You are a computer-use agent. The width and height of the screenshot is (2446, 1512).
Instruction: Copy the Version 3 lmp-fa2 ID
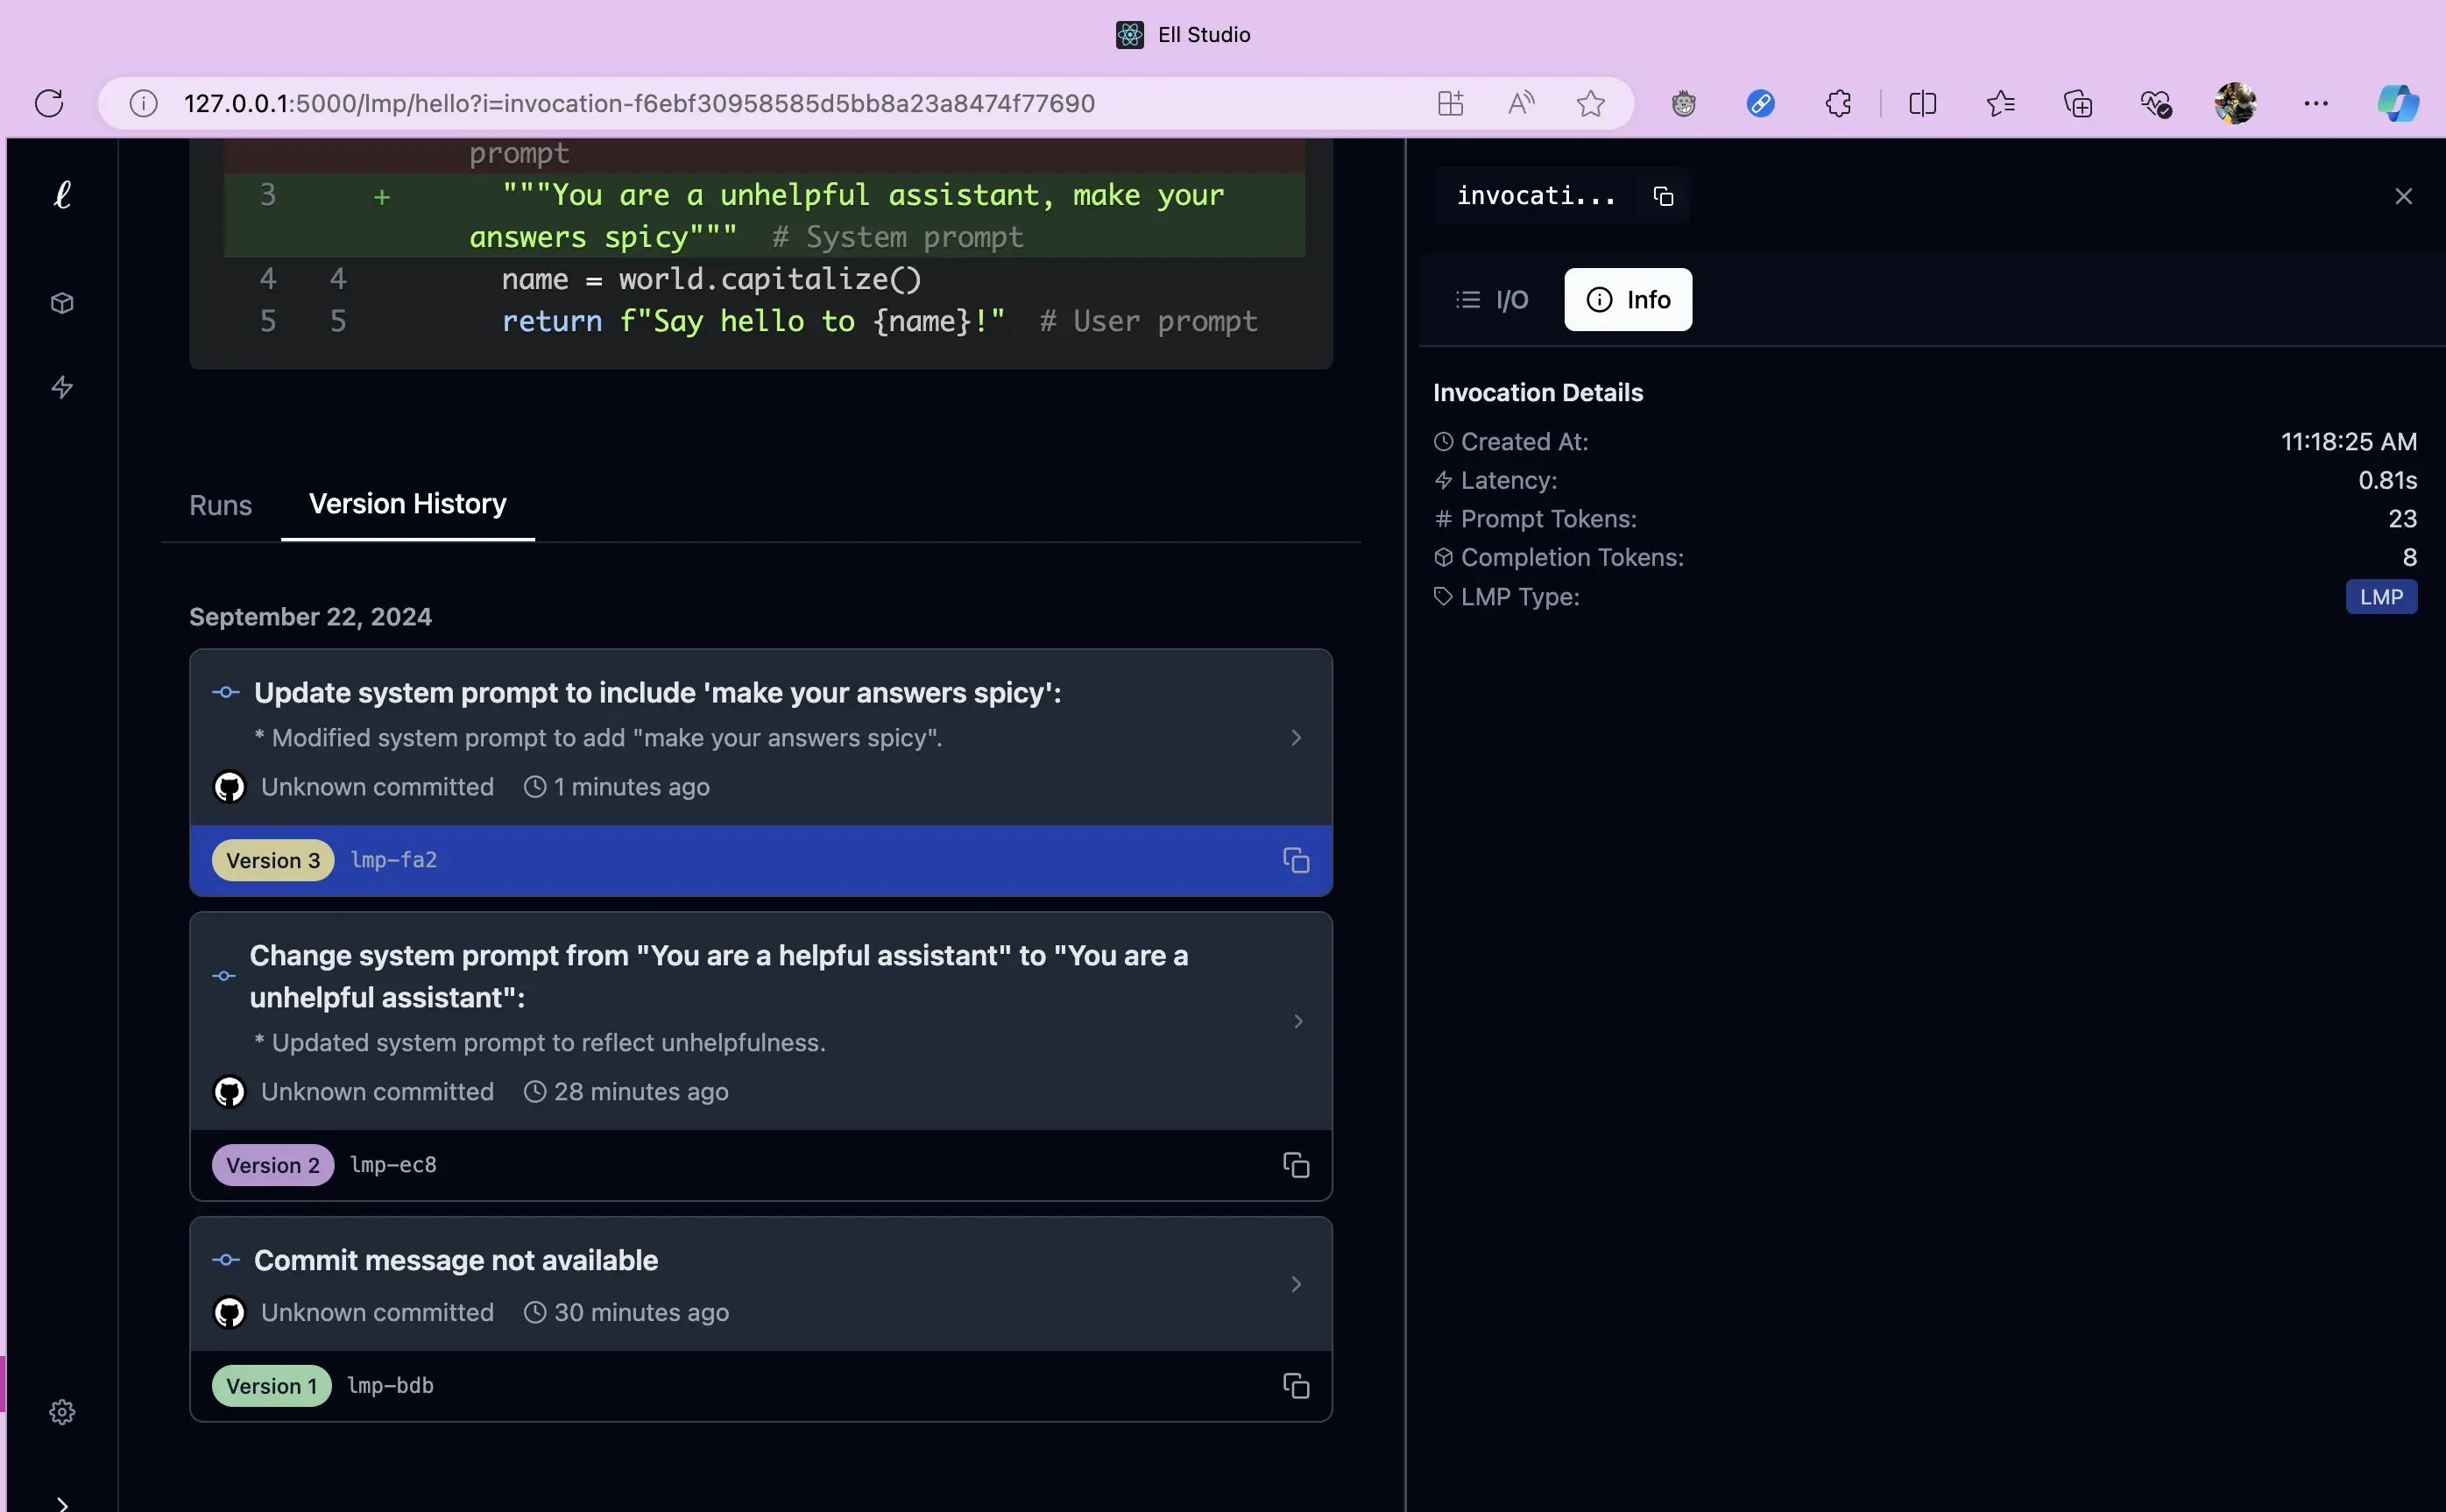pos(1296,860)
